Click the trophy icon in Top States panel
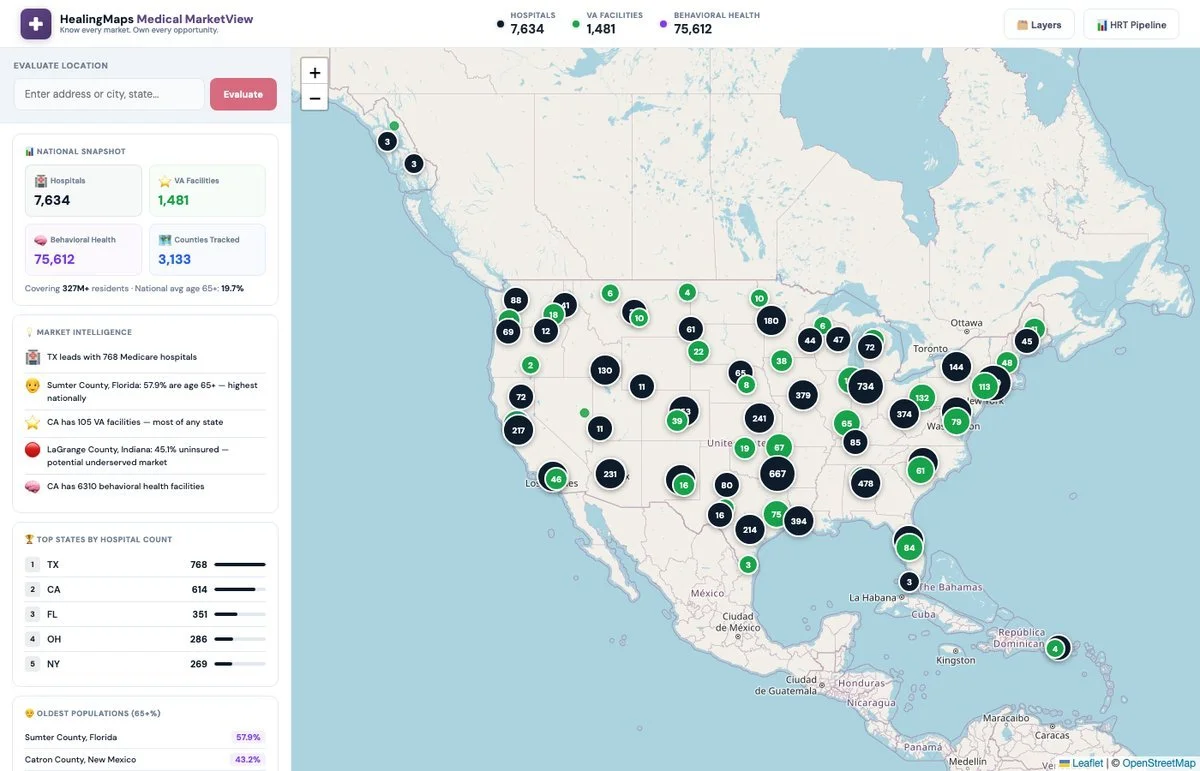The height and width of the screenshot is (771, 1200). click(31, 539)
